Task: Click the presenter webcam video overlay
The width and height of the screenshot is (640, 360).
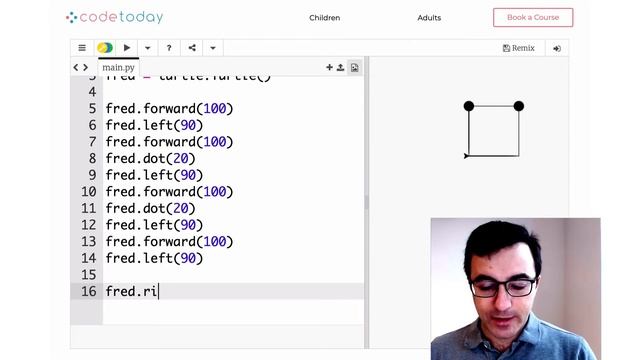Action: click(x=516, y=289)
